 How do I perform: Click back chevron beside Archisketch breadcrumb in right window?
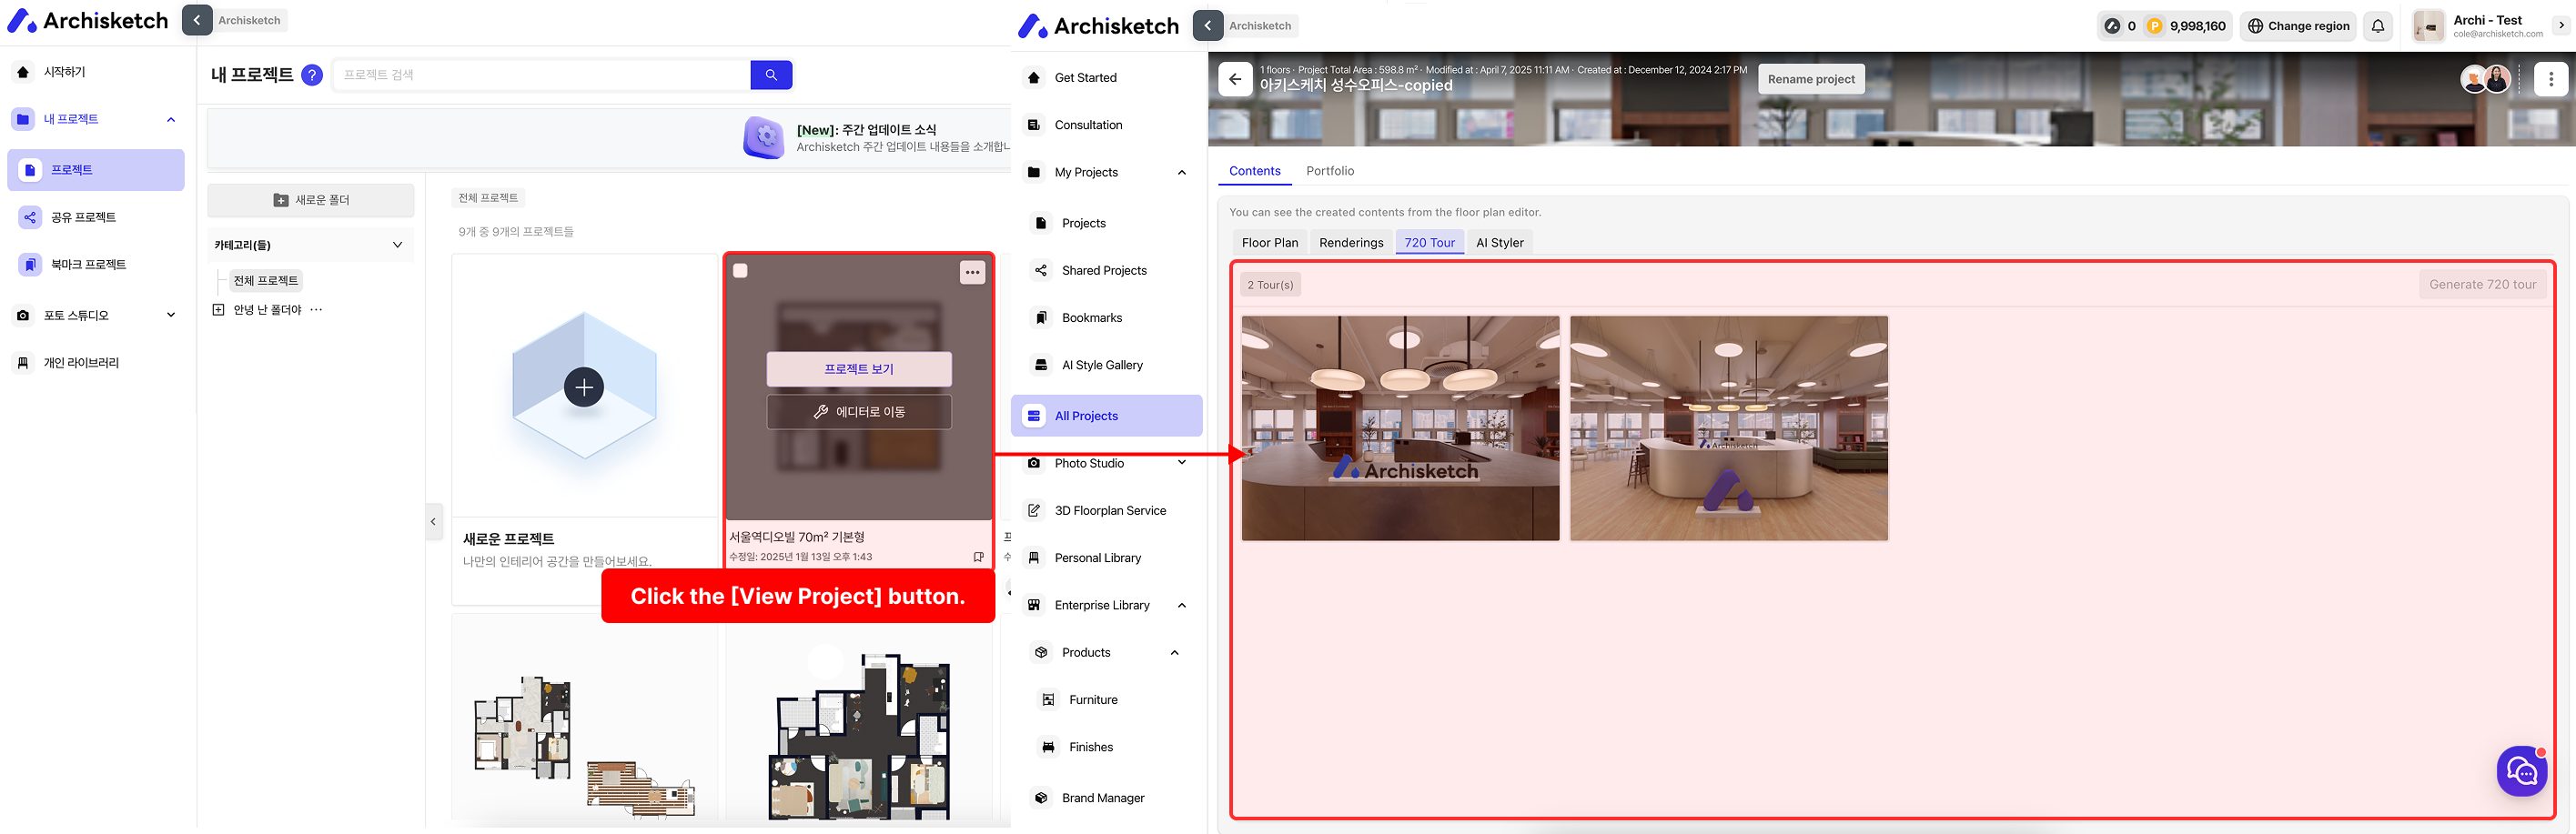coord(1208,26)
